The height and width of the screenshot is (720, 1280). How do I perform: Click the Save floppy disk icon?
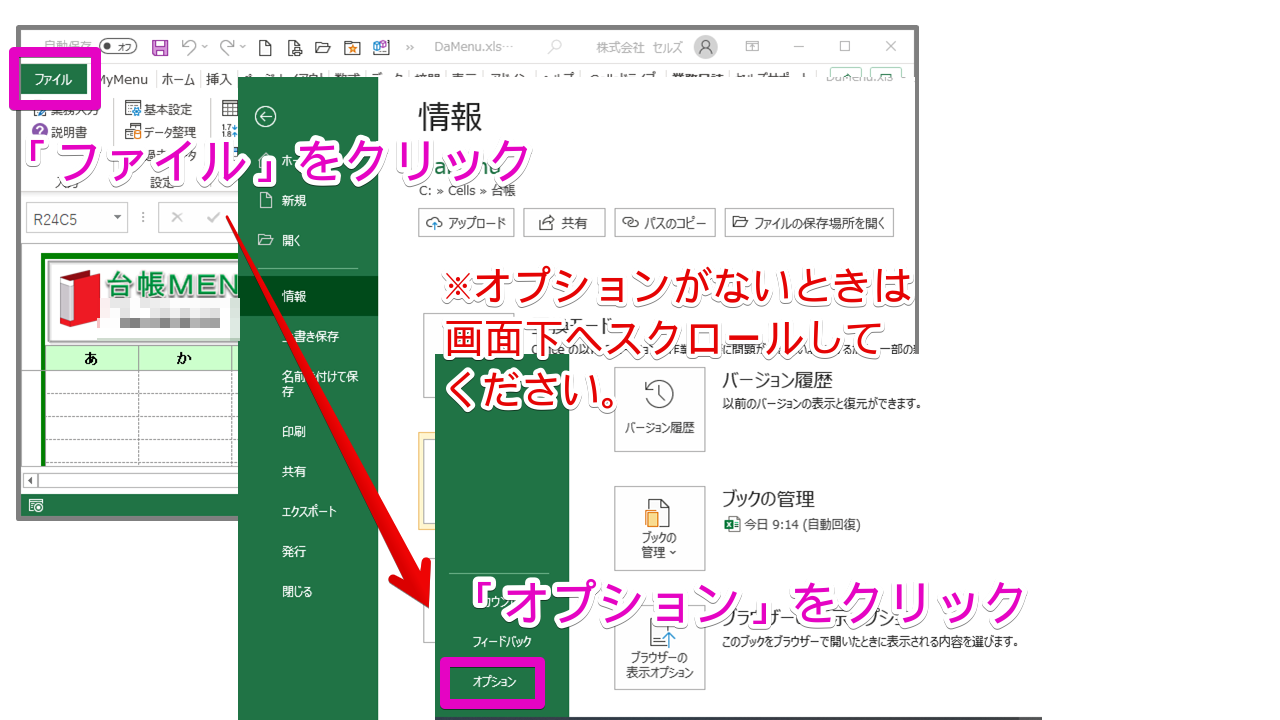pos(160,47)
